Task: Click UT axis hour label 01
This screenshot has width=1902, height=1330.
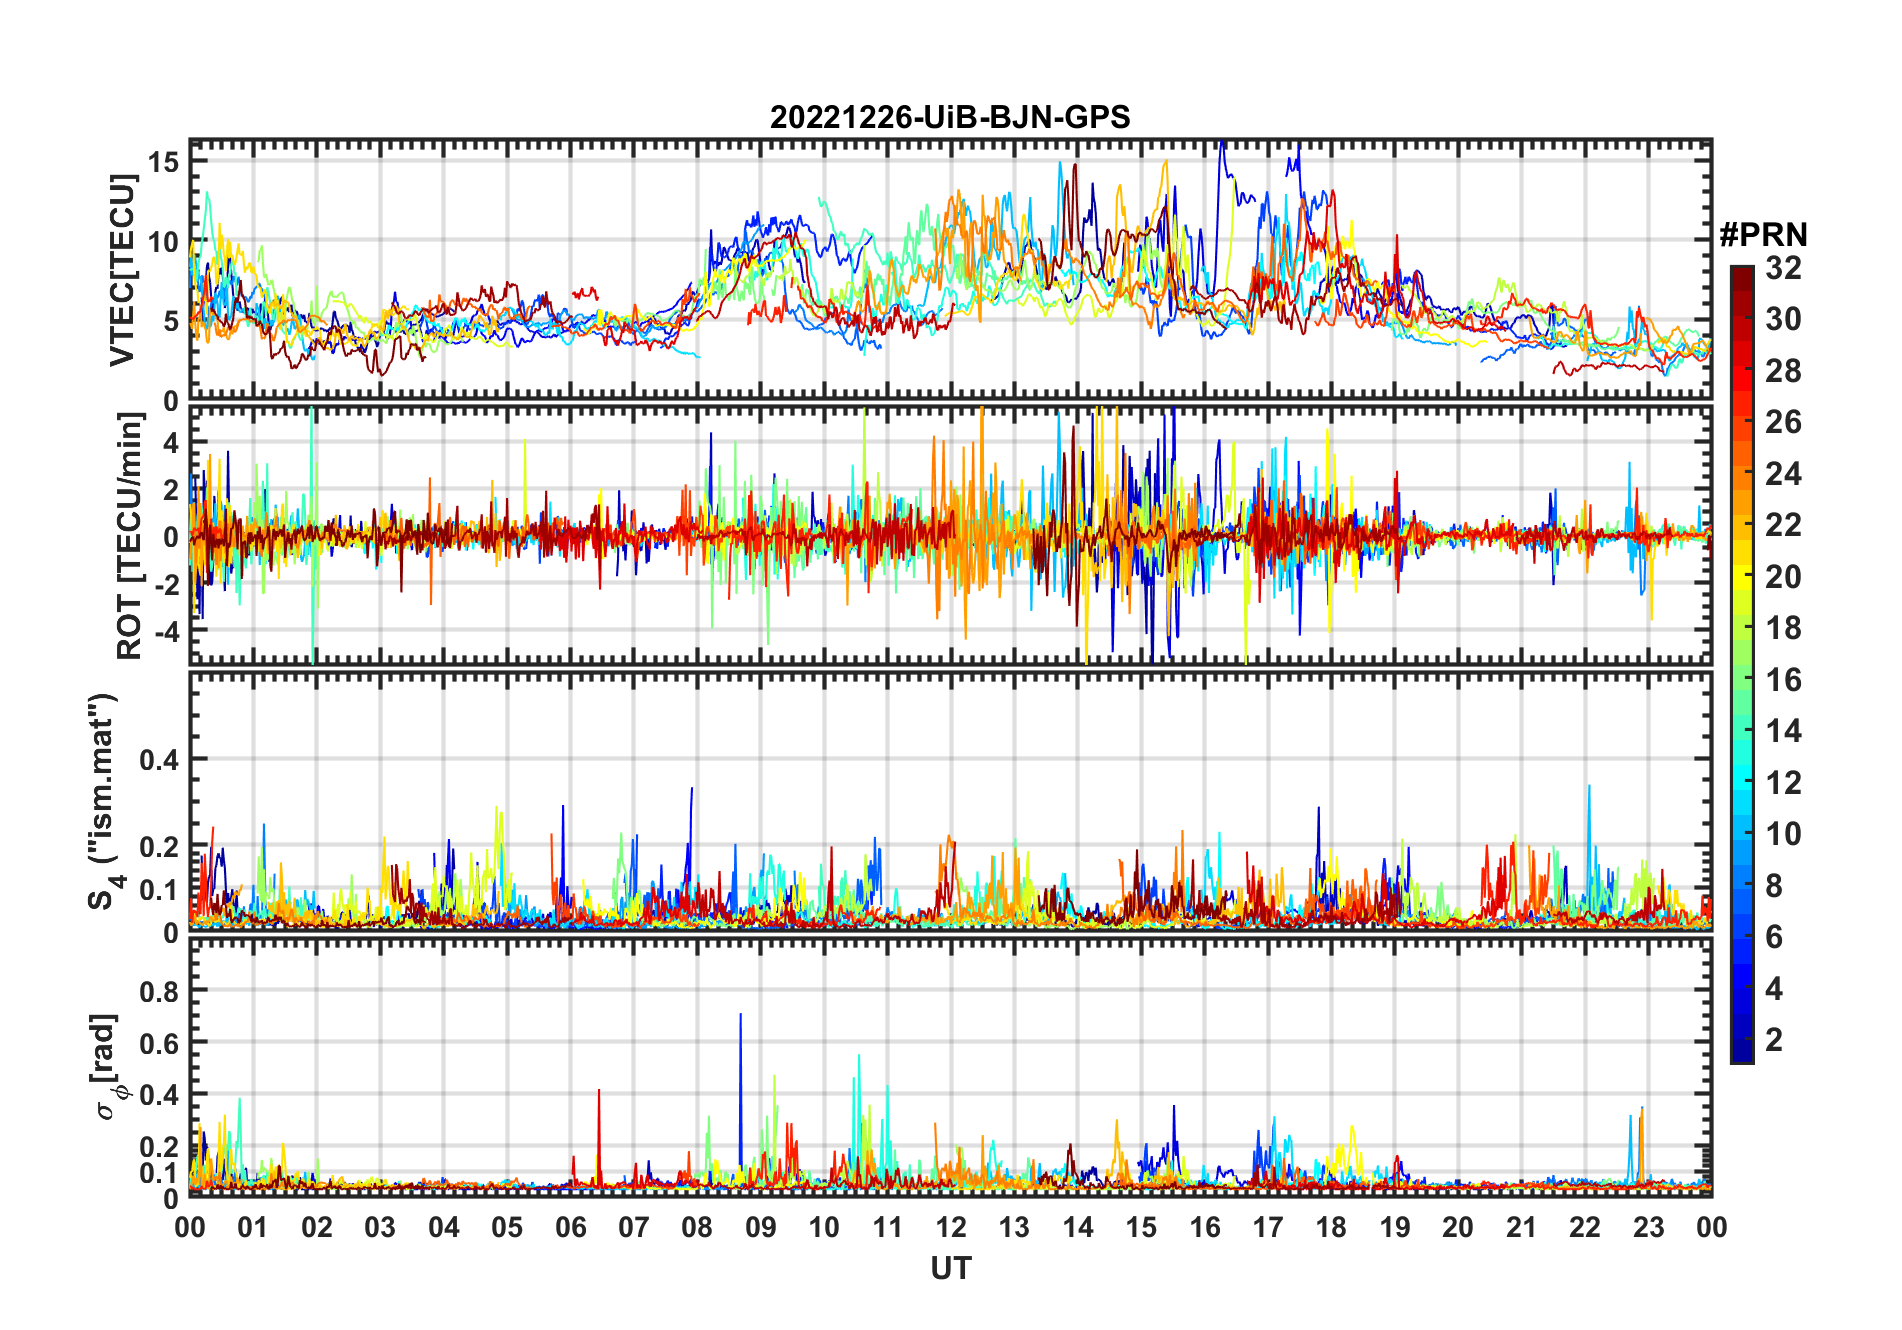Action: [253, 1227]
